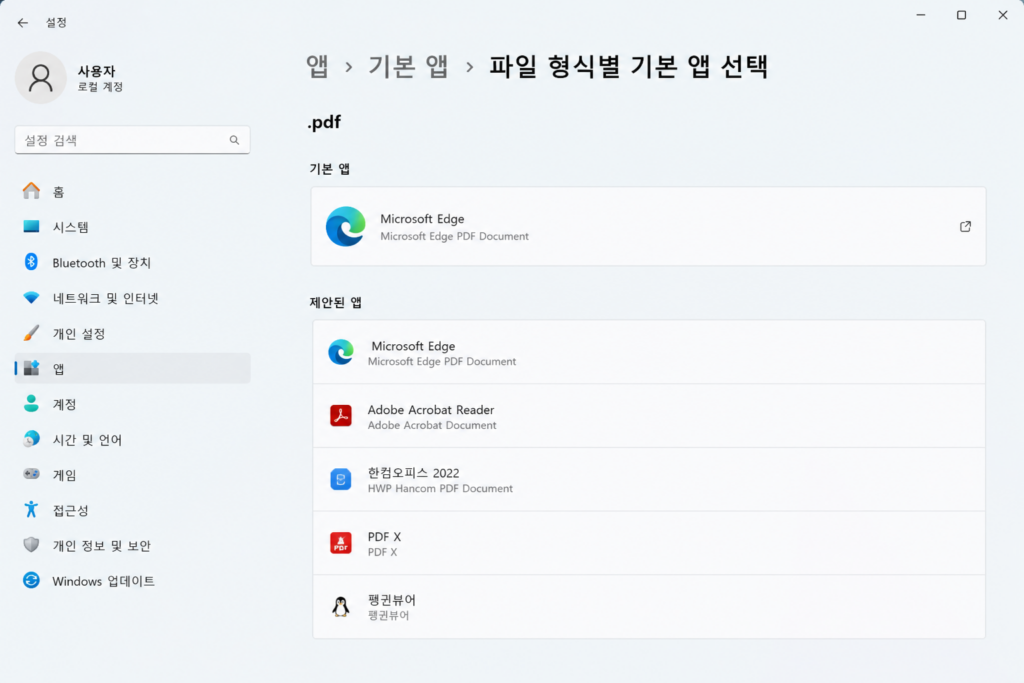This screenshot has height=683, width=1024.
Task: Choose 팽귄뷰어 as default app
Action: tap(648, 607)
